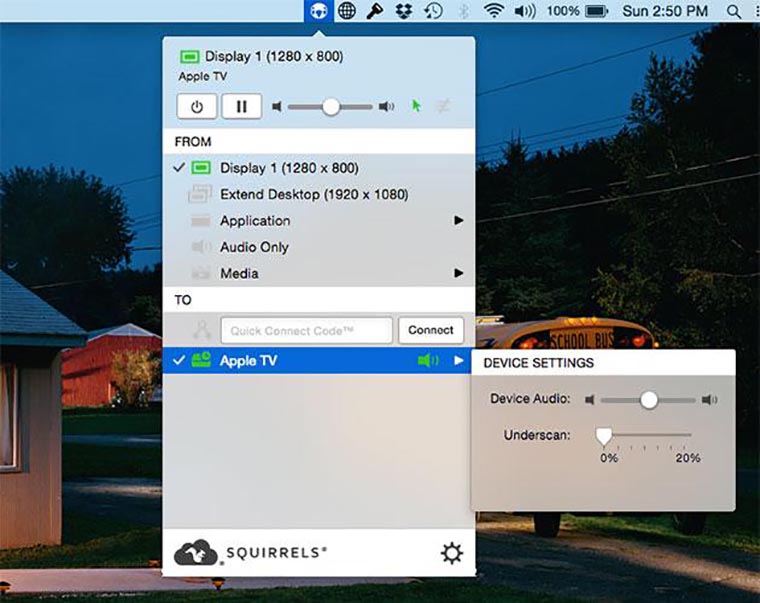Screen dimensions: 760x603
Task: Click the Device Audio slider handle
Action: 649,400
